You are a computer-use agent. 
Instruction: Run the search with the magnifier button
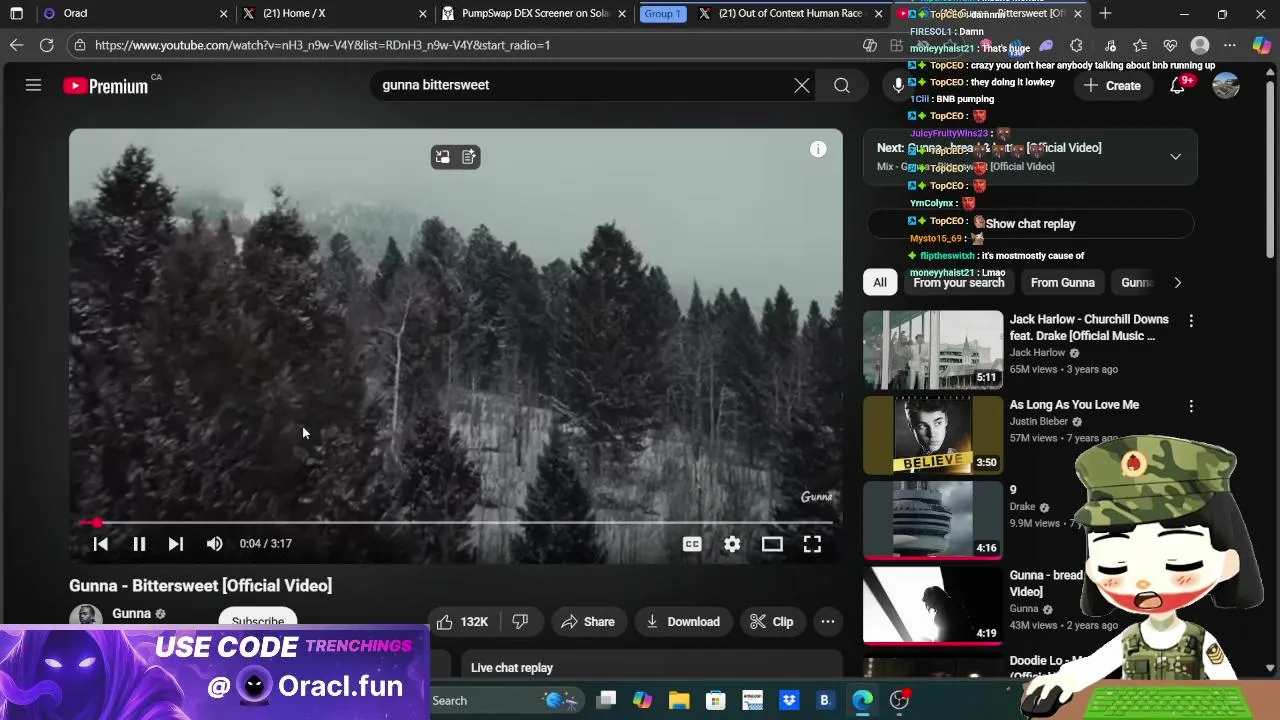click(842, 85)
